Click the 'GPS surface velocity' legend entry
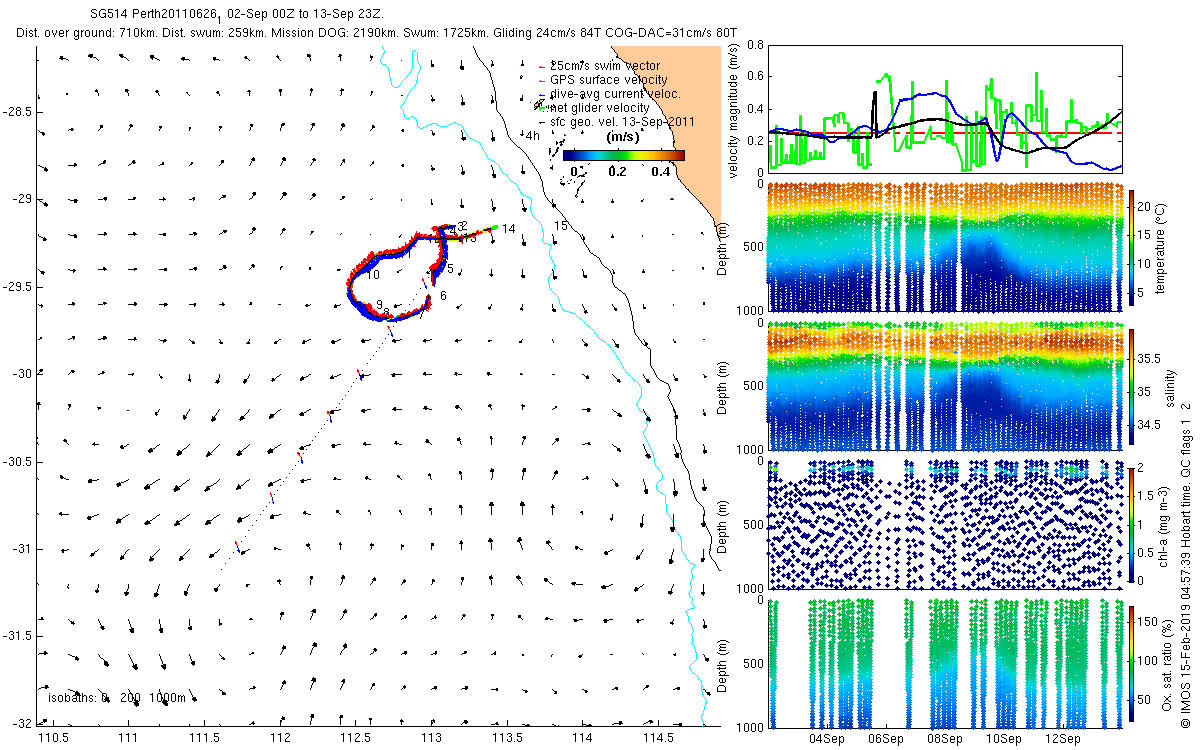Image resolution: width=1200 pixels, height=750 pixels. coord(608,79)
